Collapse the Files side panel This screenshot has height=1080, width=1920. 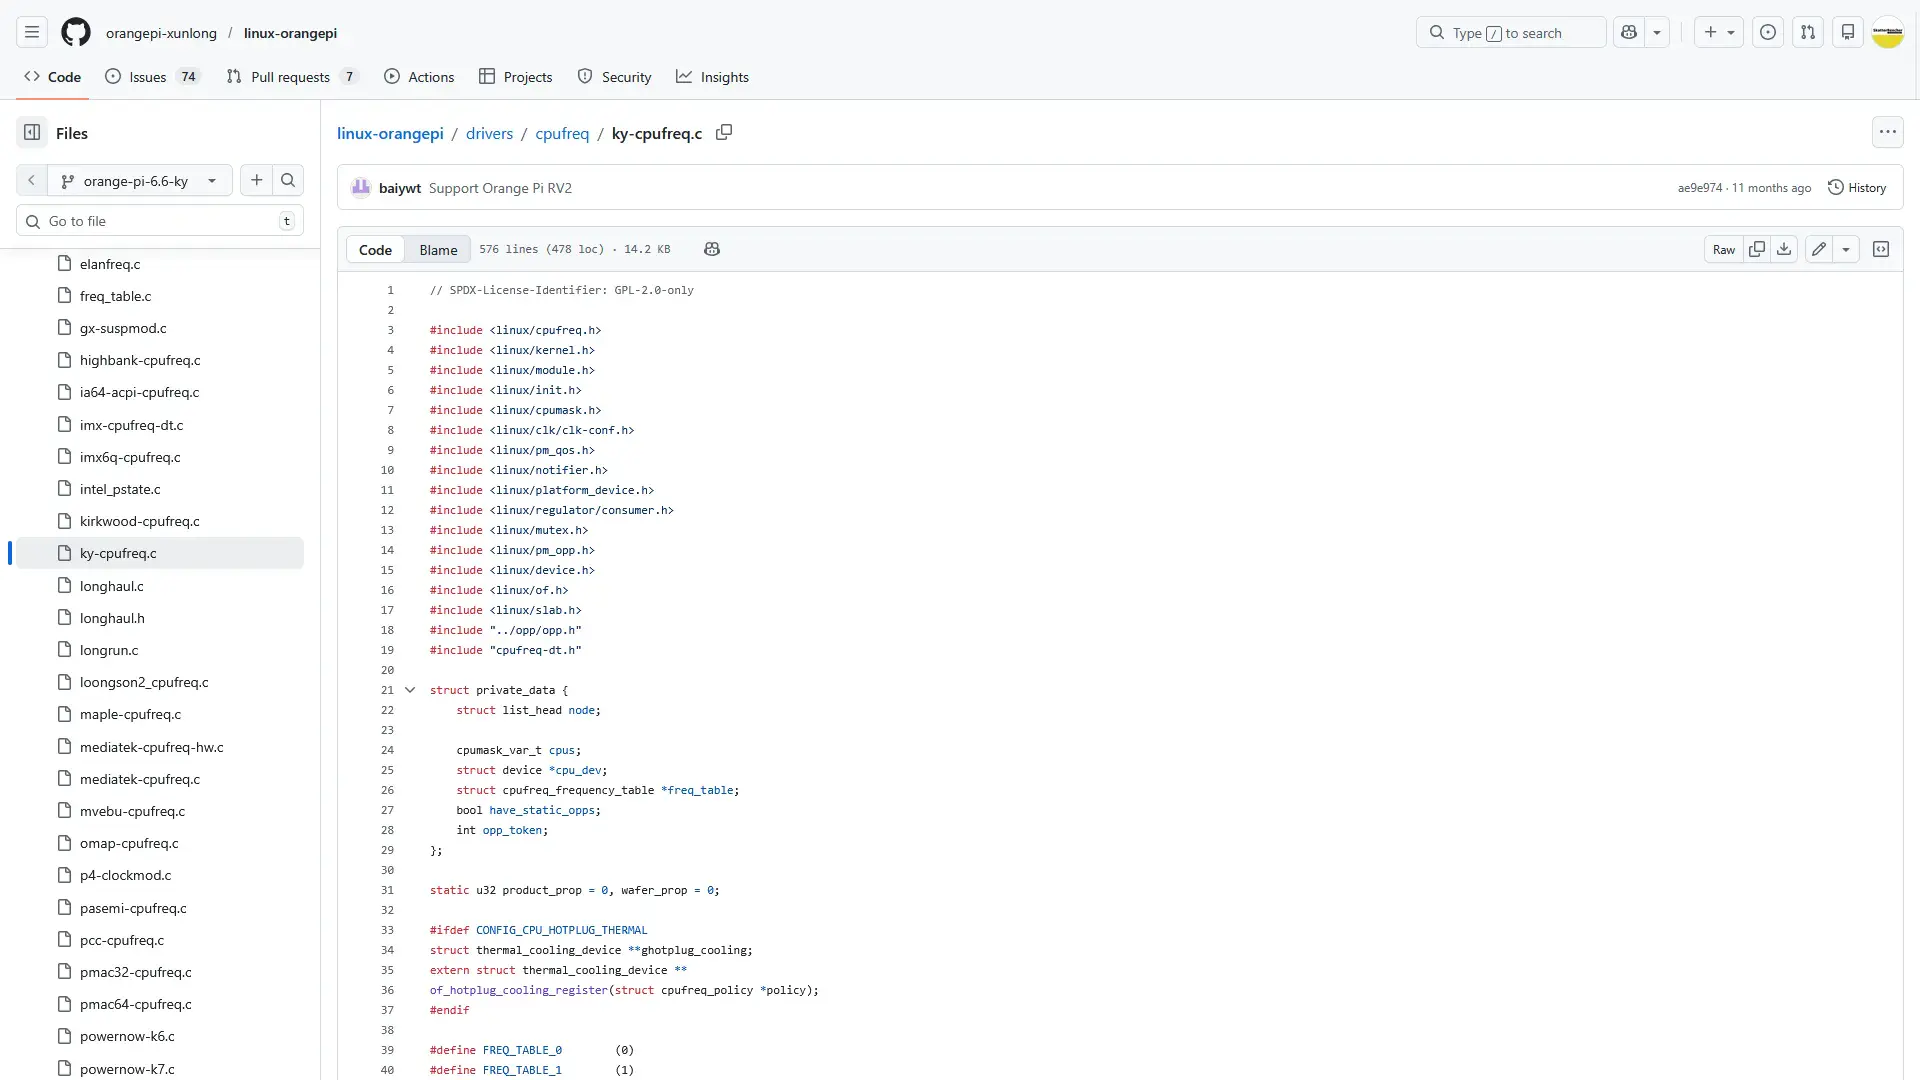32,133
